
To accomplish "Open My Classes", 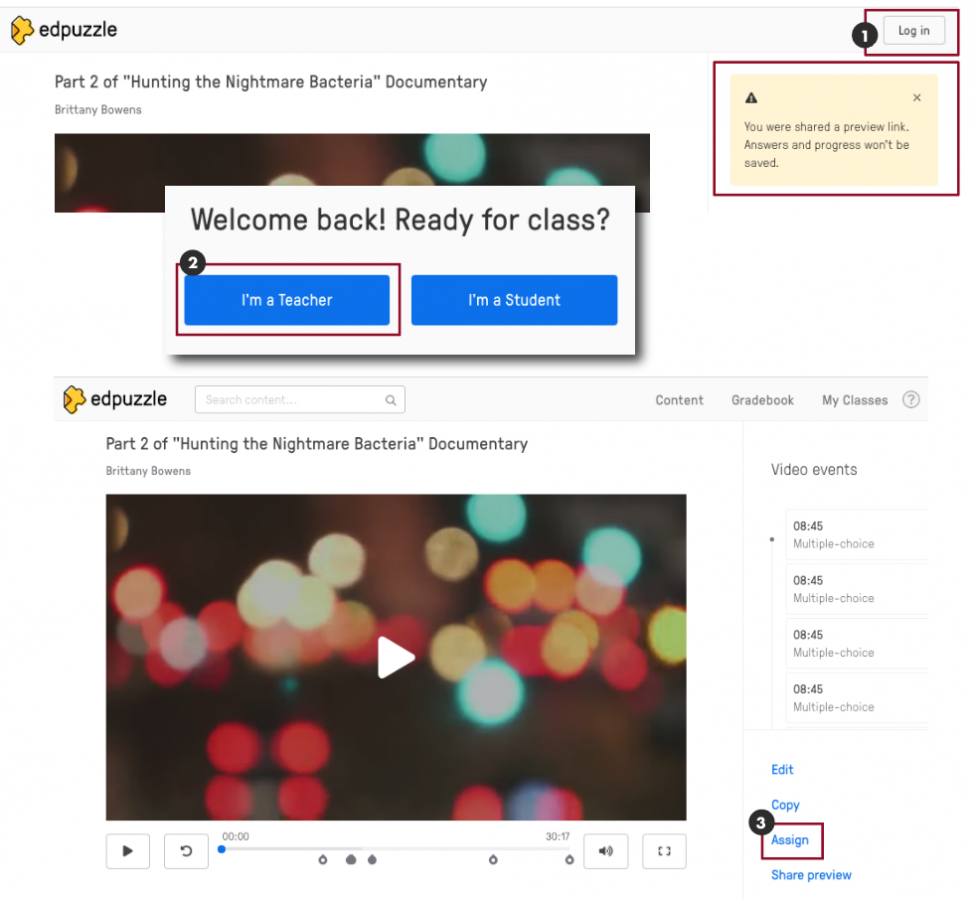I will pyautogui.click(x=854, y=399).
